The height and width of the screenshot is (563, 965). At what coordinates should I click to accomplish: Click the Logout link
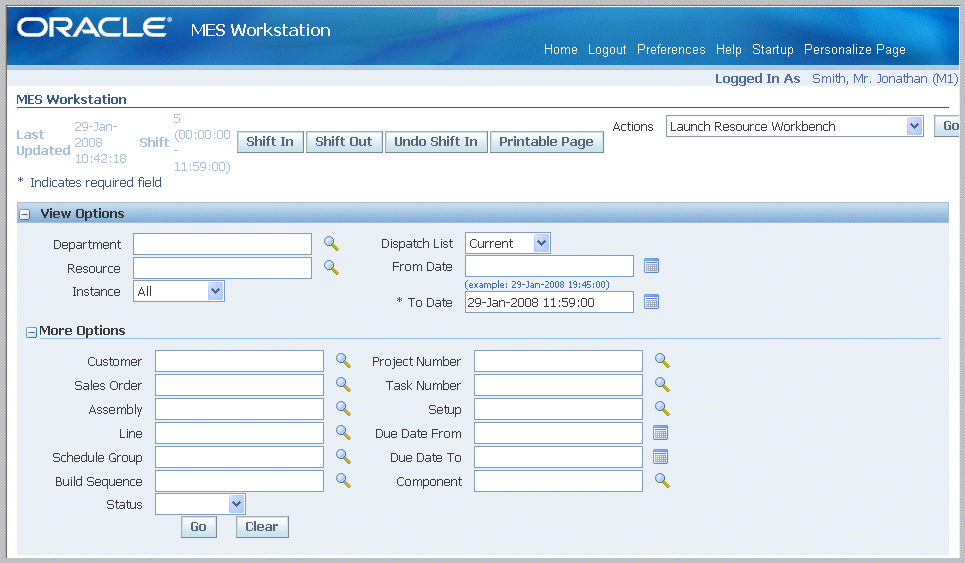[607, 49]
